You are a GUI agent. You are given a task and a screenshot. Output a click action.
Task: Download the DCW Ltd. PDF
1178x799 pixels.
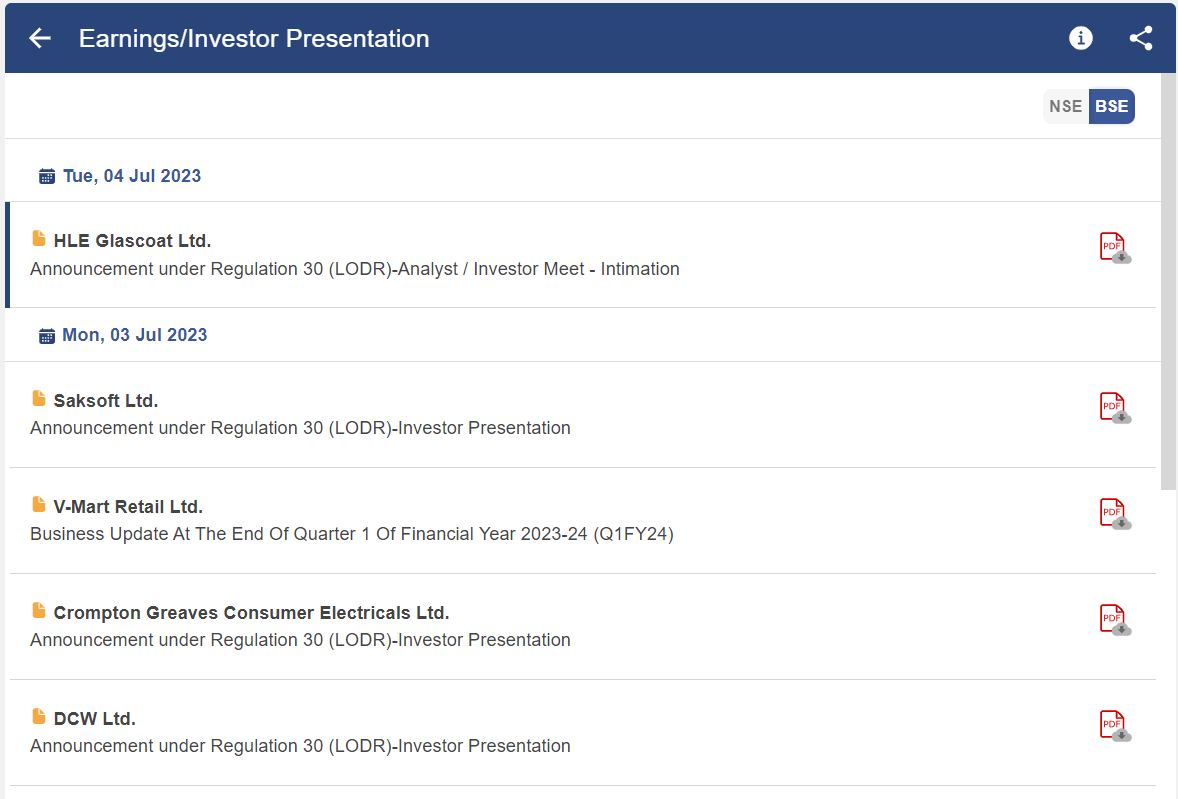[1115, 726]
